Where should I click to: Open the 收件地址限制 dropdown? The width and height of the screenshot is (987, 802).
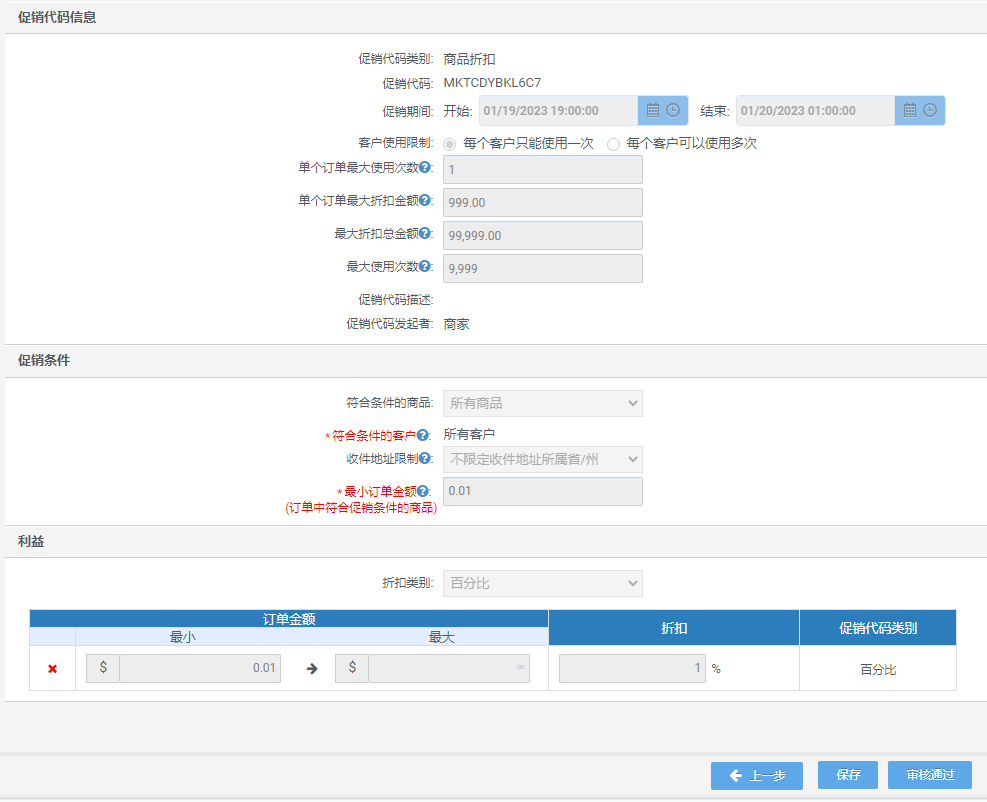542,459
